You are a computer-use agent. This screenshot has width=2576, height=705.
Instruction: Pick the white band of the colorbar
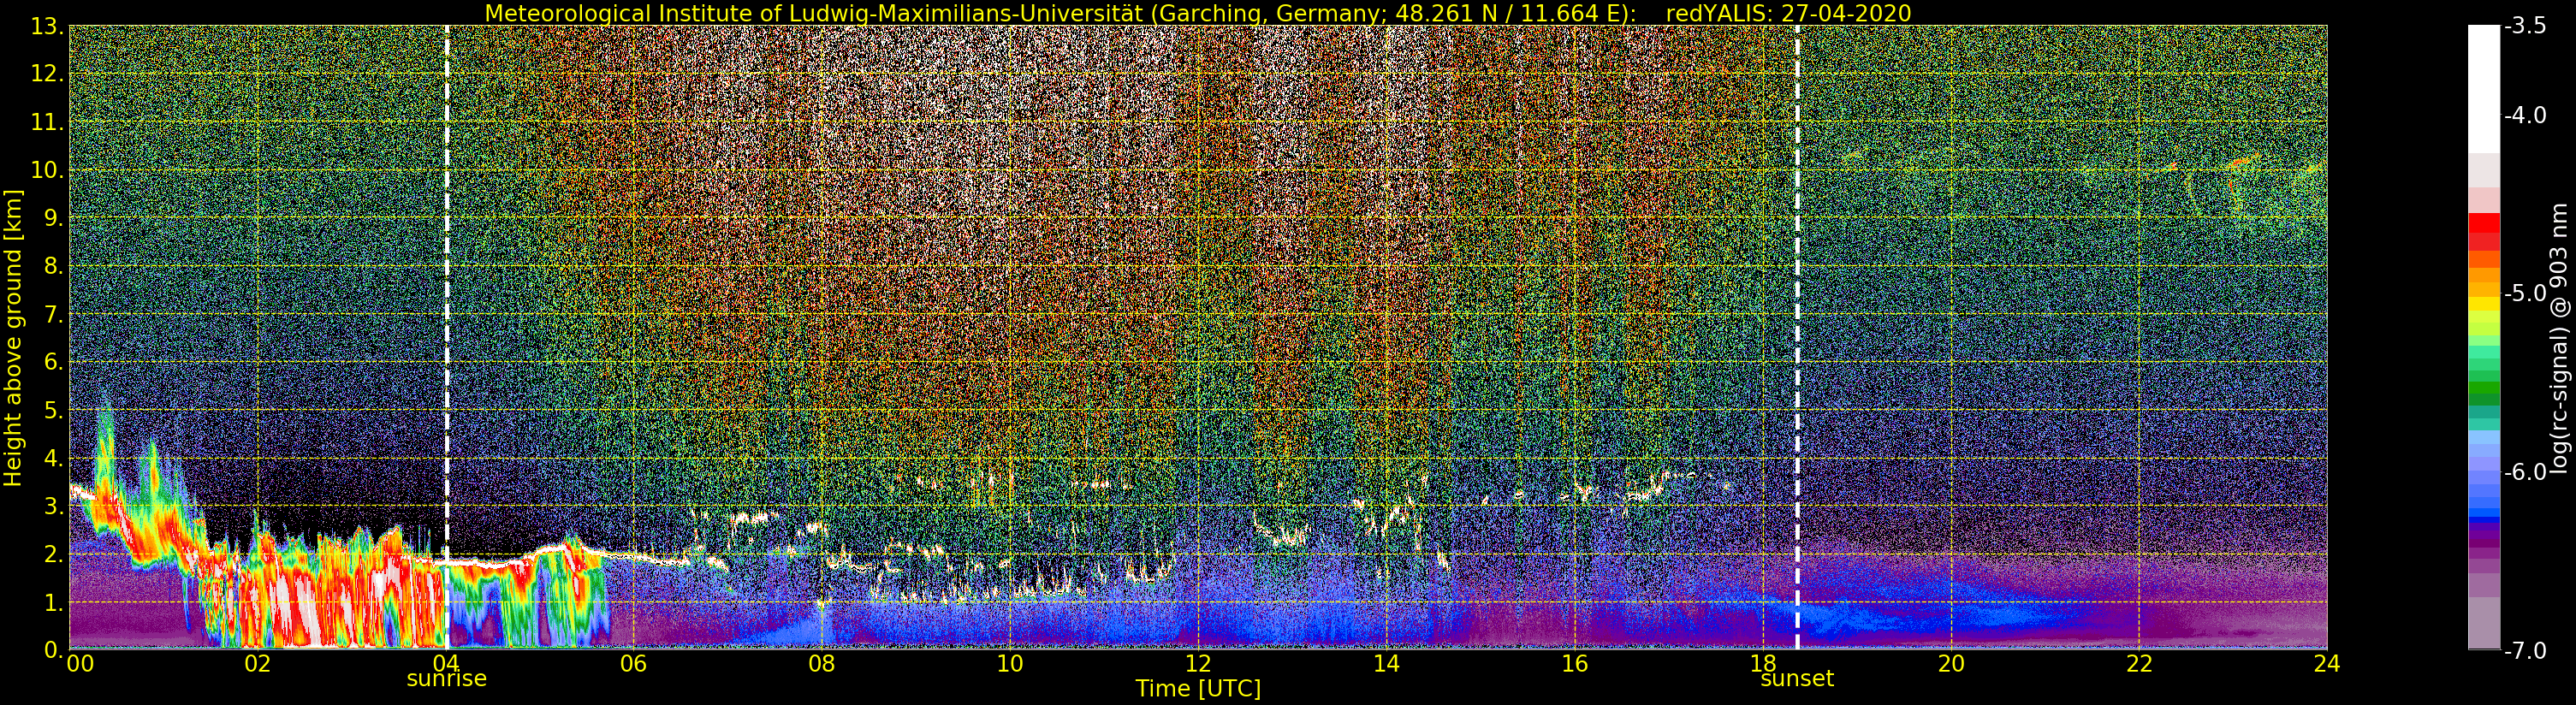click(x=2483, y=90)
